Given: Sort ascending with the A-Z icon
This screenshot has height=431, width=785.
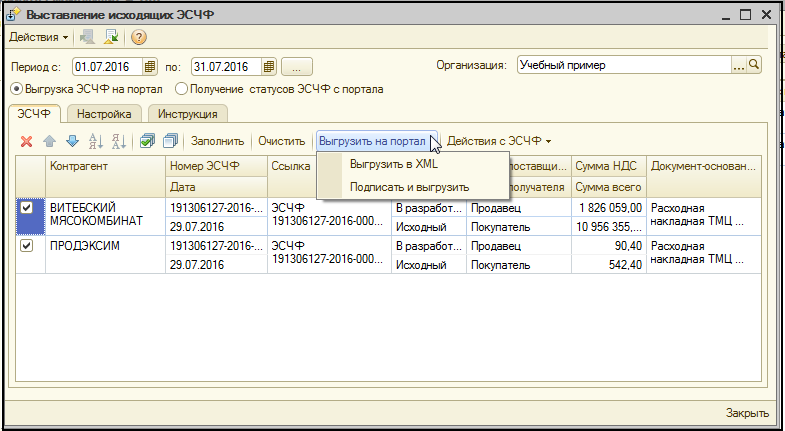Looking at the screenshot, I should tap(96, 141).
